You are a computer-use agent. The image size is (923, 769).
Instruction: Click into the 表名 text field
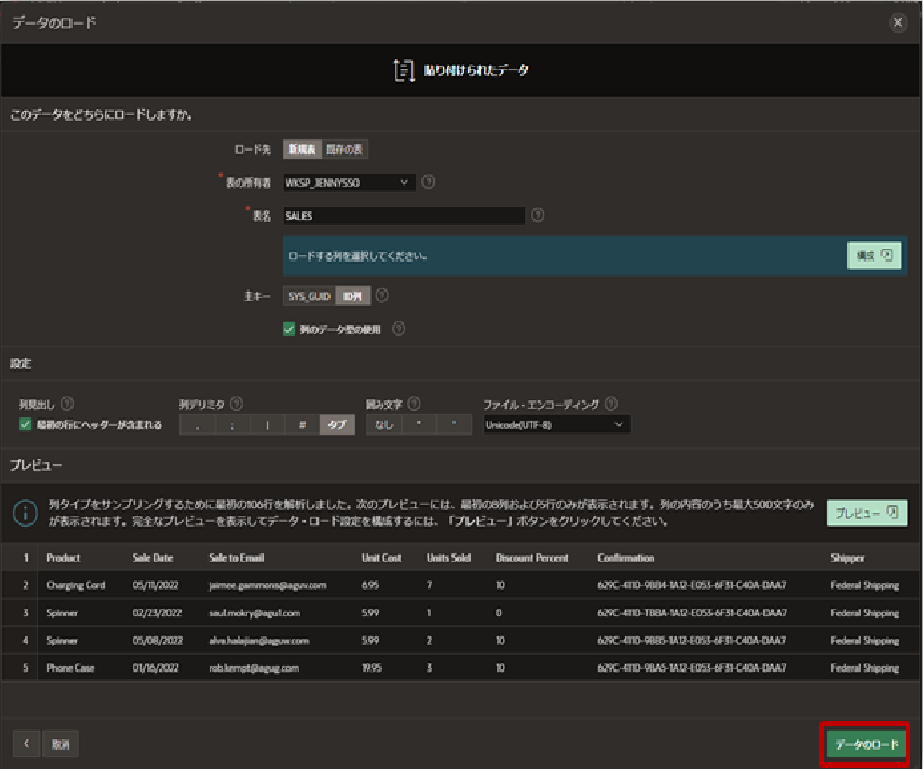coord(404,215)
